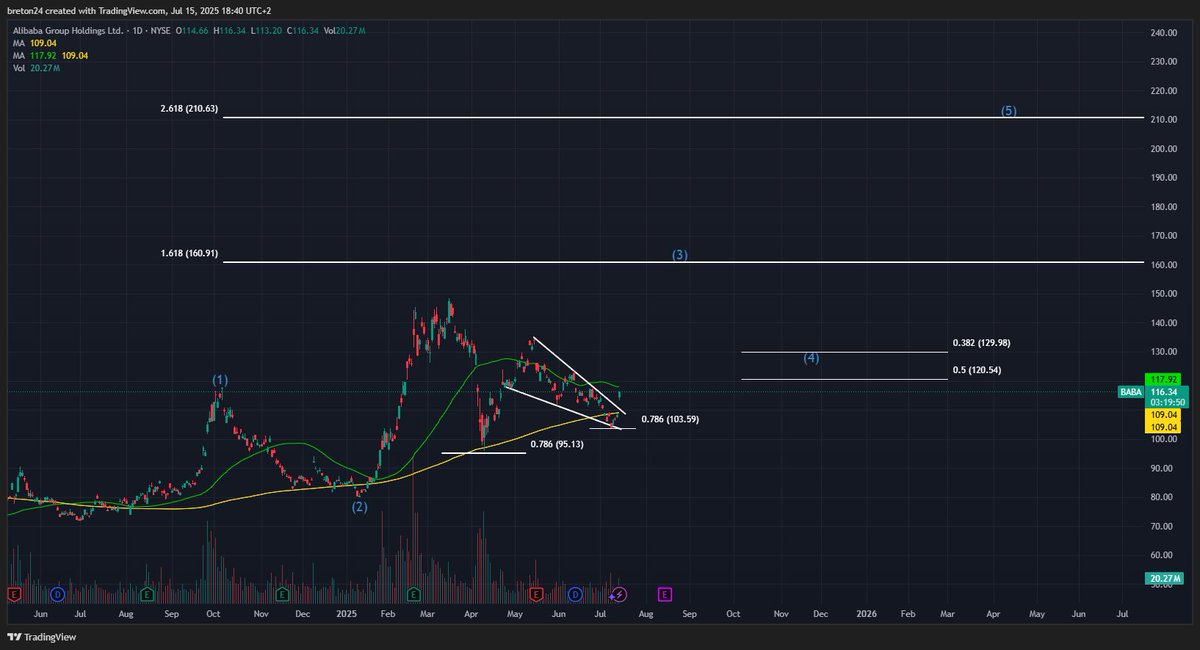This screenshot has width=1200, height=650.
Task: Click the 240.00 price axis label
Action: pos(1164,33)
